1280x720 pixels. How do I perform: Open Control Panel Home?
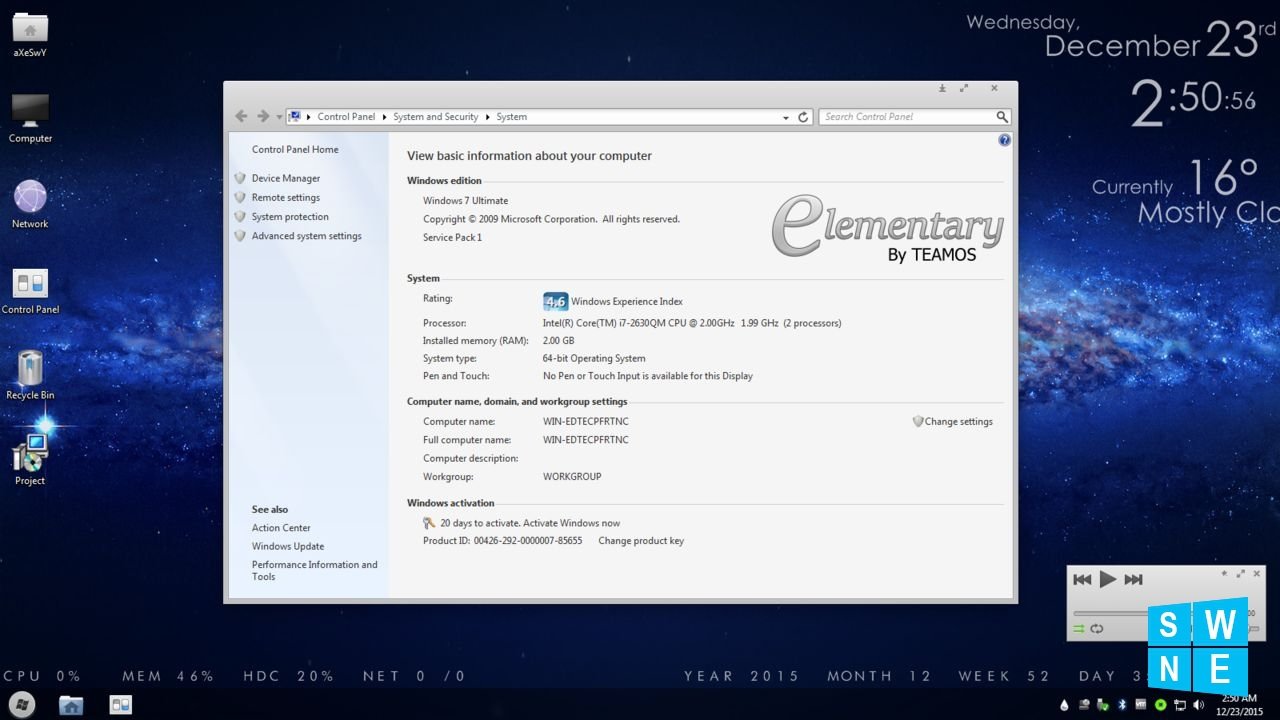click(295, 150)
